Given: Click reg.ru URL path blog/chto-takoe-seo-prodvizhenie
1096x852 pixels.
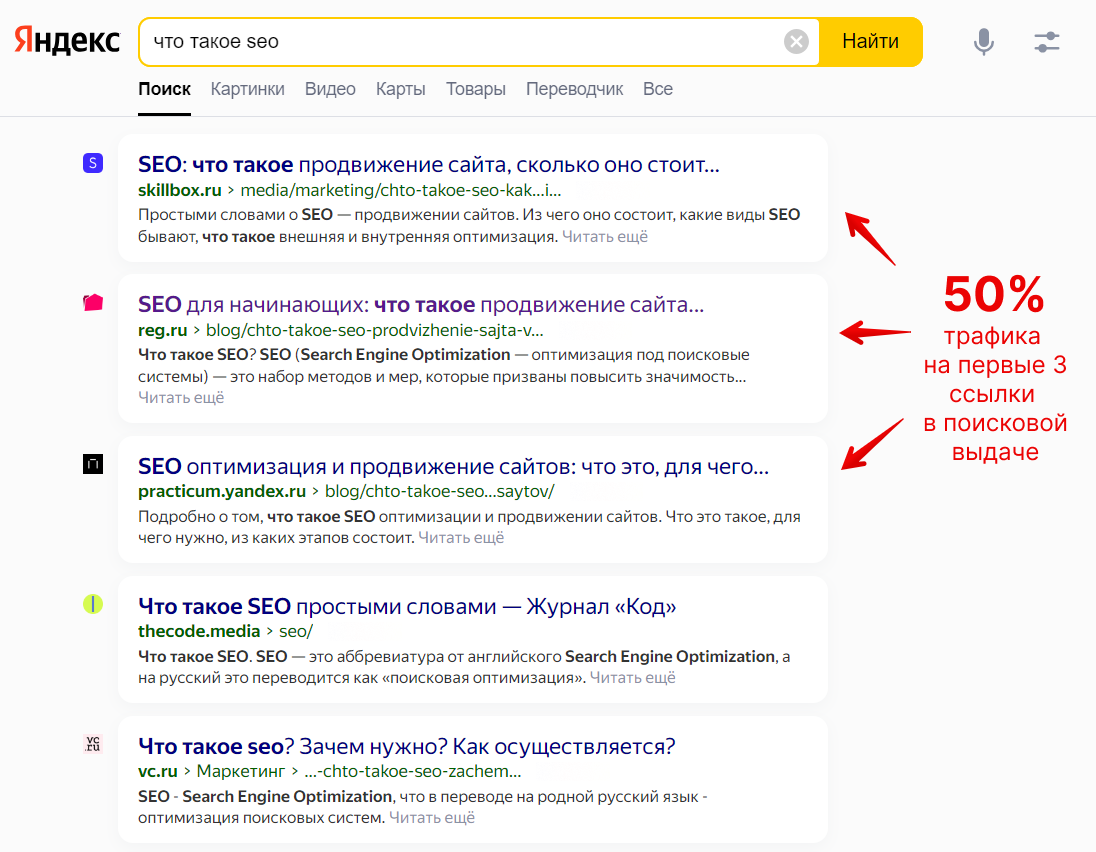Looking at the screenshot, I should pos(375,330).
